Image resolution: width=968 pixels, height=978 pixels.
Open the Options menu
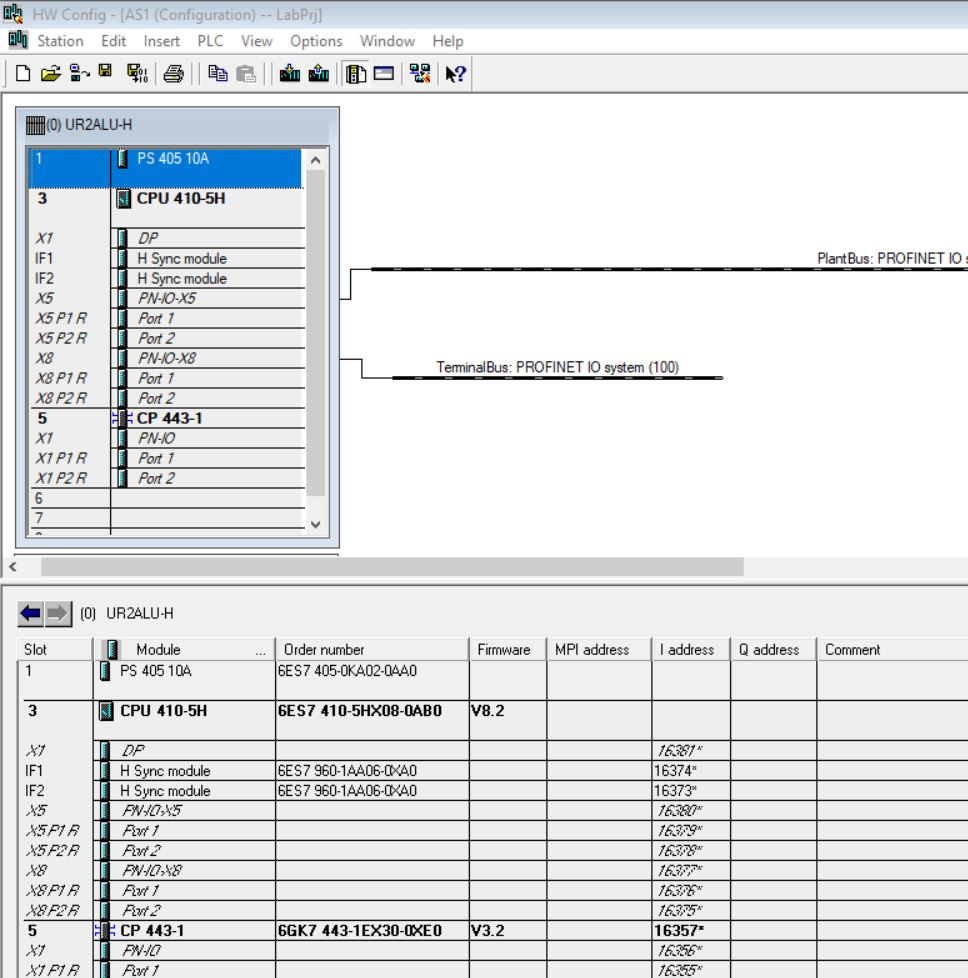(316, 41)
